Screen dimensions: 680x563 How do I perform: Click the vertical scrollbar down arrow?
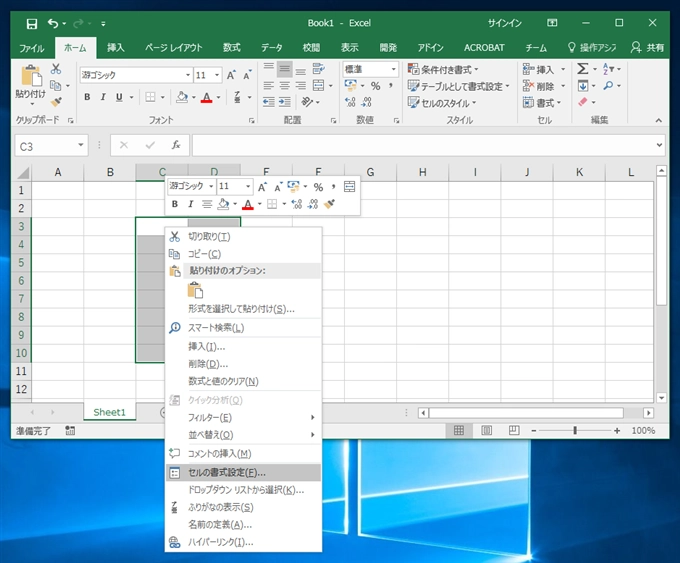(x=661, y=398)
